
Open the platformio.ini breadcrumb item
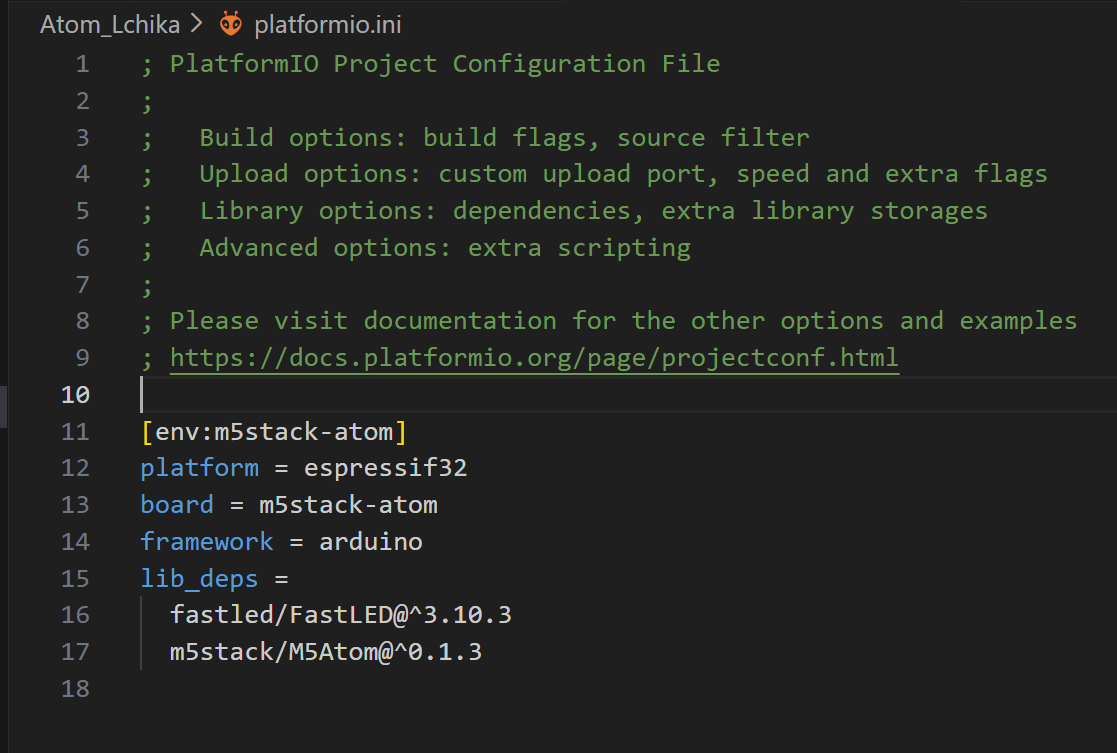tap(327, 25)
